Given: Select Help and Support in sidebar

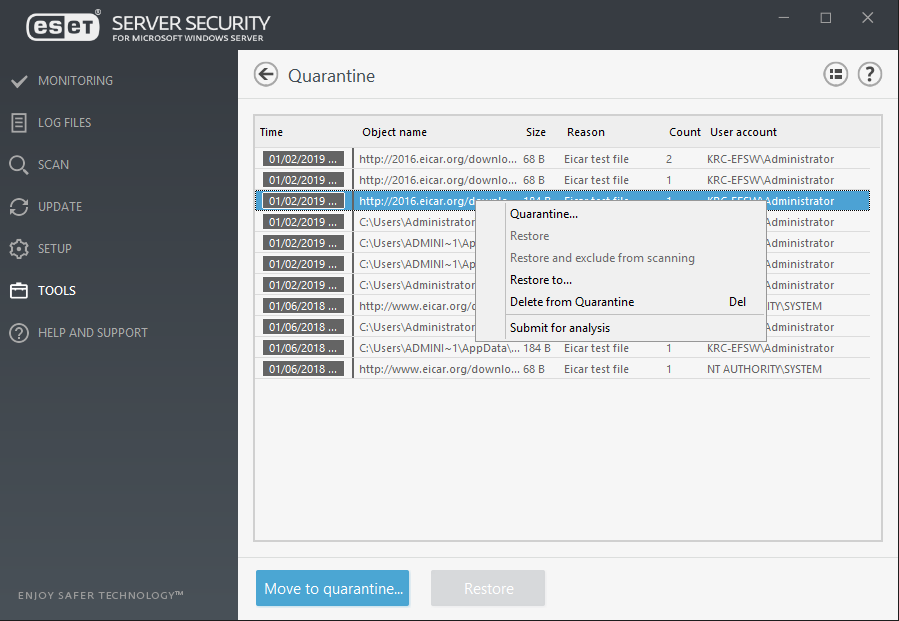Looking at the screenshot, I should click(x=92, y=333).
